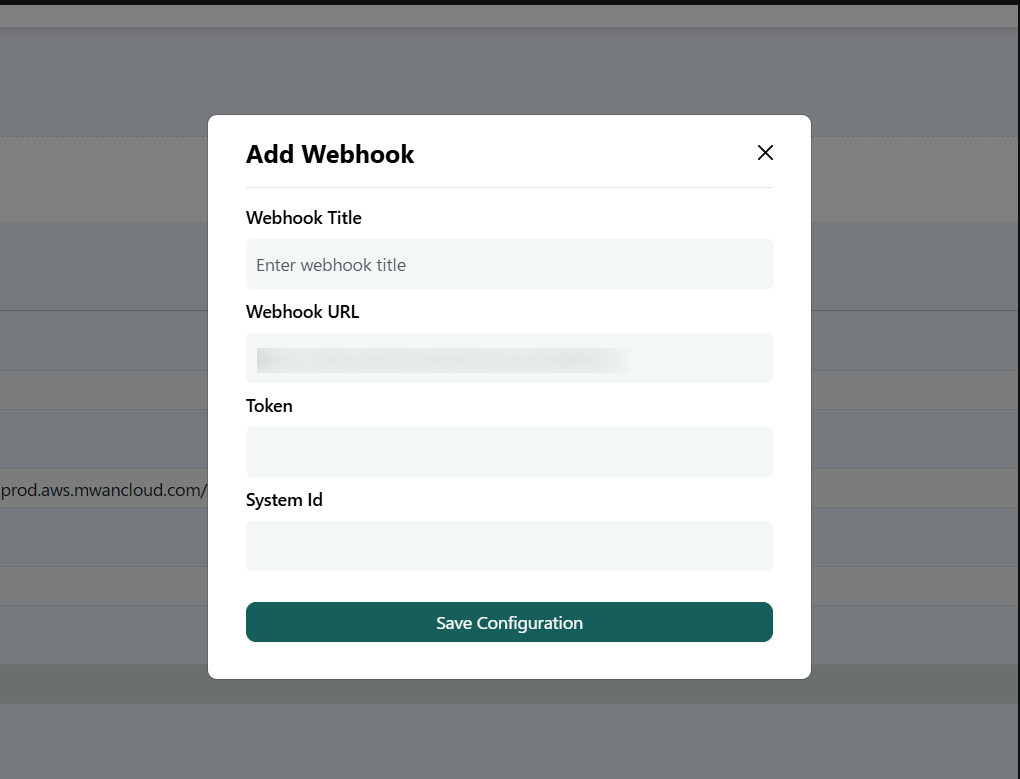Click the 'Webhook Title' label
The image size is (1020, 779).
[304, 218]
